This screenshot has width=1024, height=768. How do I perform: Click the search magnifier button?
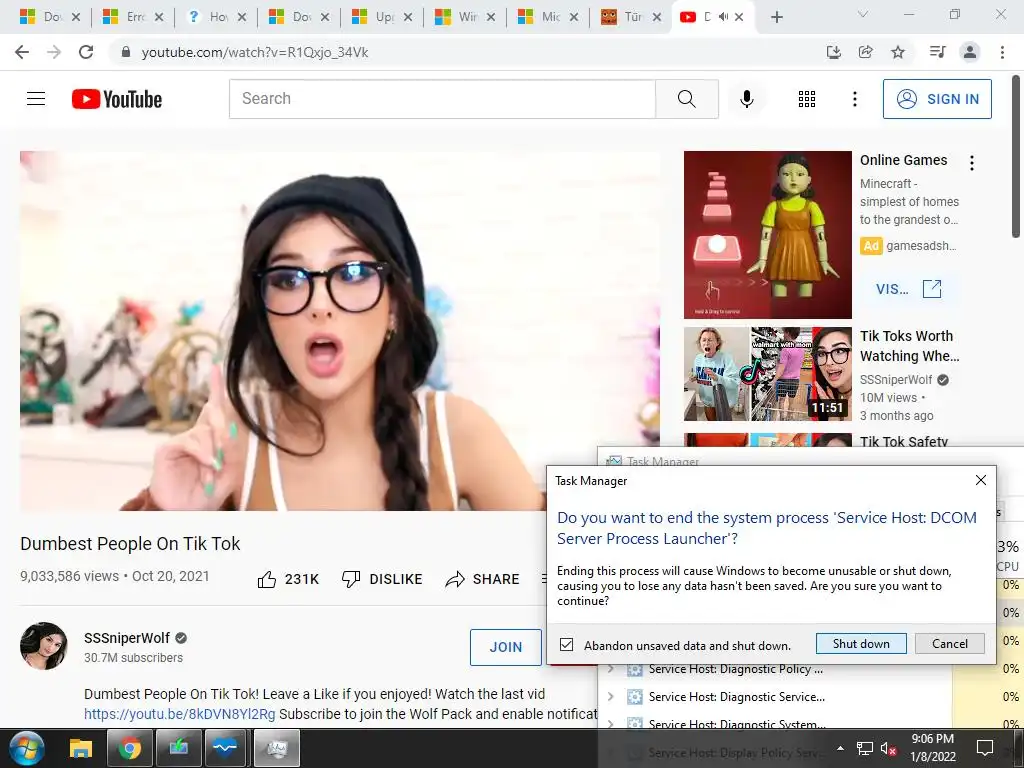pos(686,99)
